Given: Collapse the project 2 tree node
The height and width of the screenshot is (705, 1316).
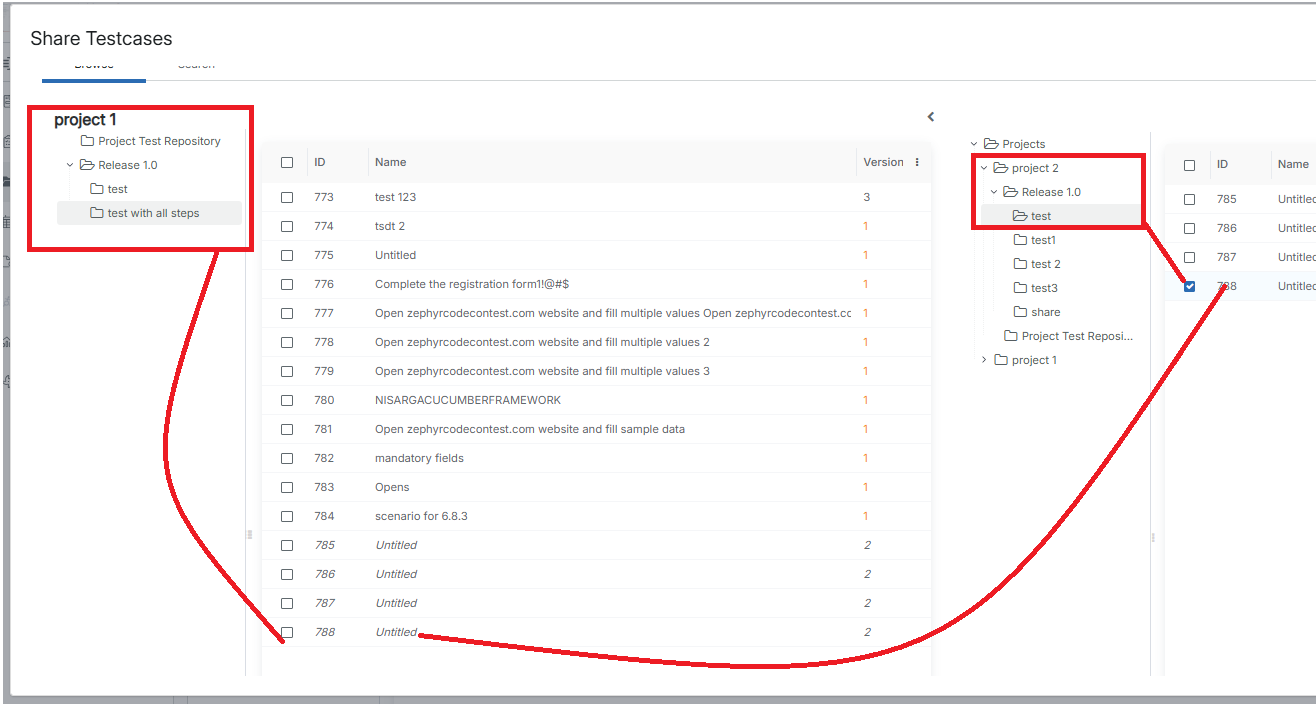Looking at the screenshot, I should 984,168.
